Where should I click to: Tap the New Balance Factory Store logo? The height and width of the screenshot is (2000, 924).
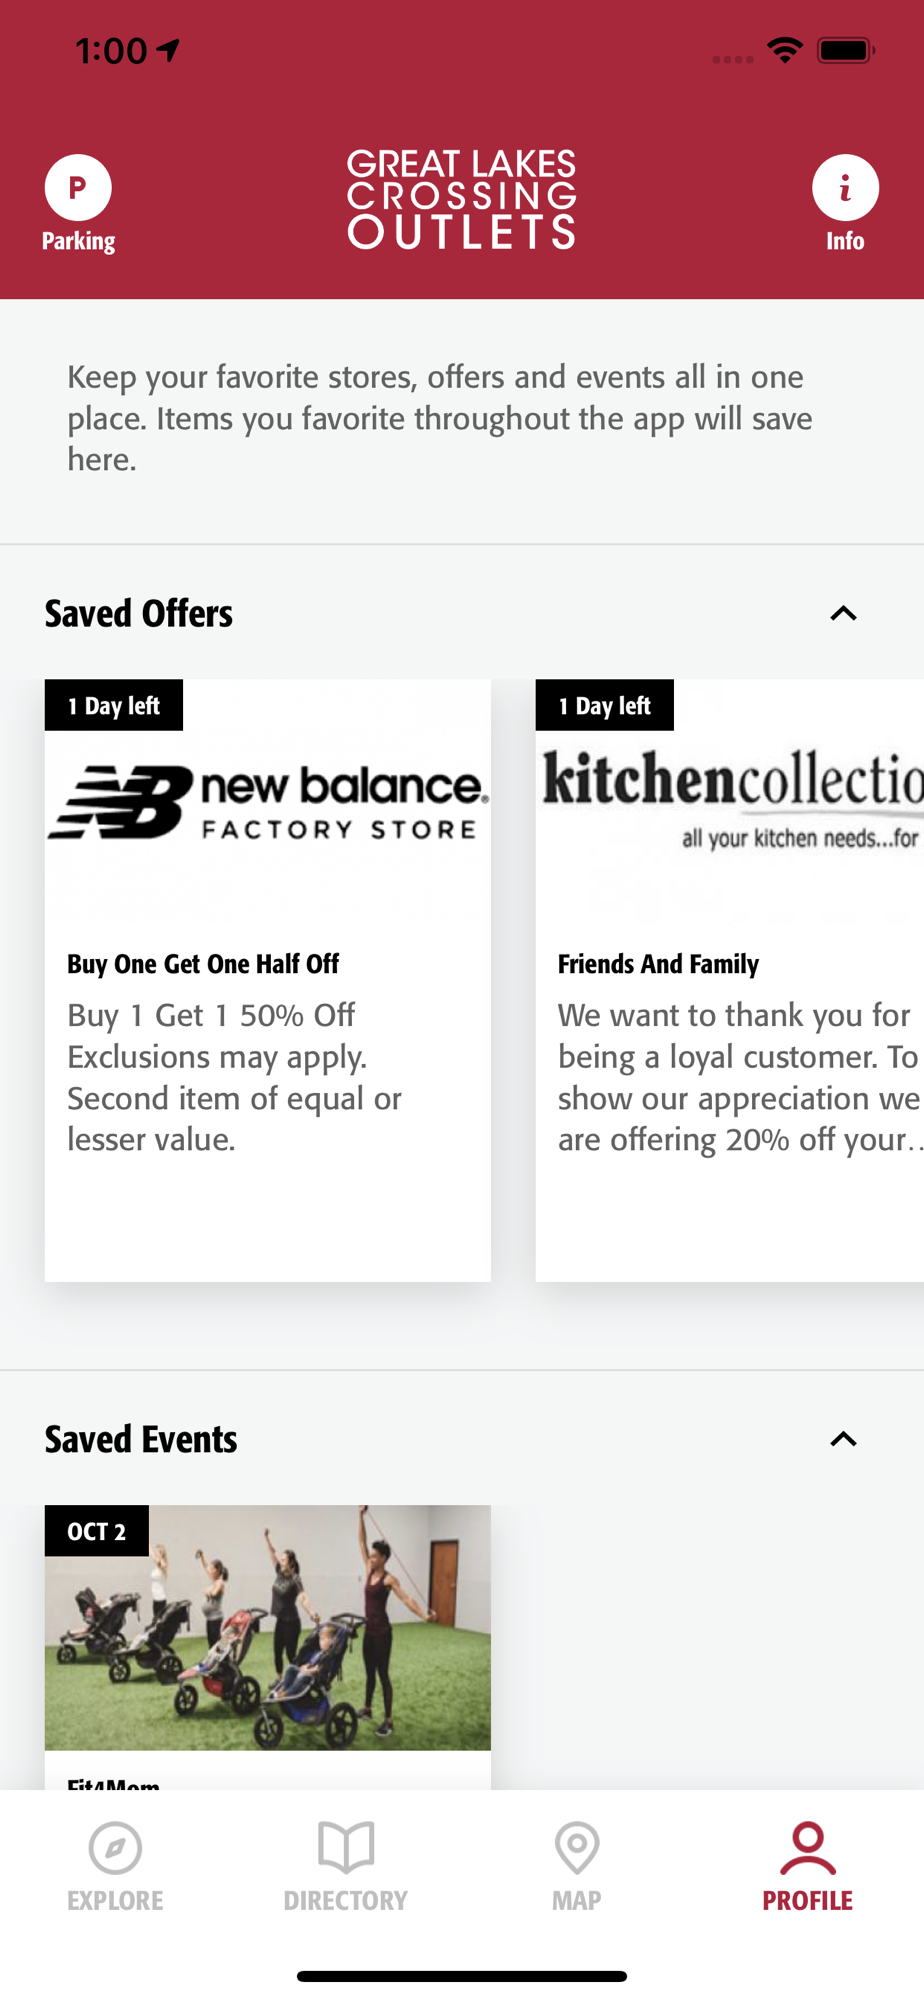[268, 802]
